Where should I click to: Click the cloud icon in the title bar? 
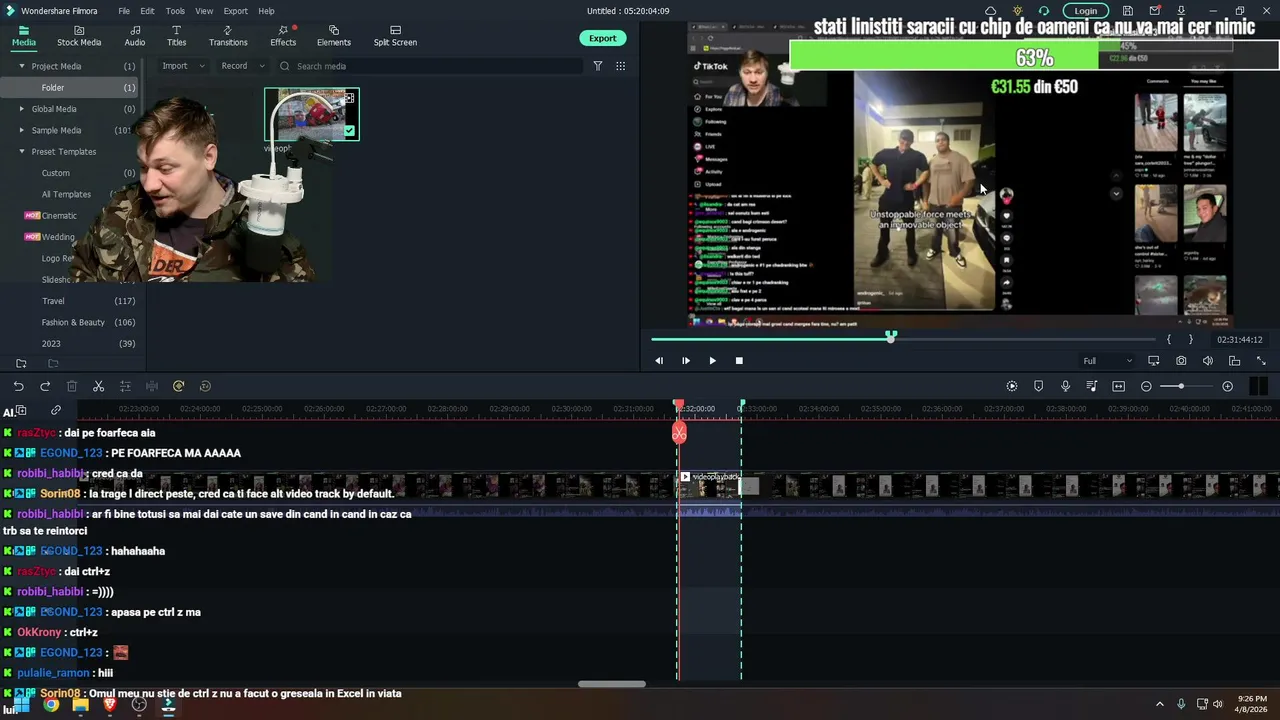990,11
